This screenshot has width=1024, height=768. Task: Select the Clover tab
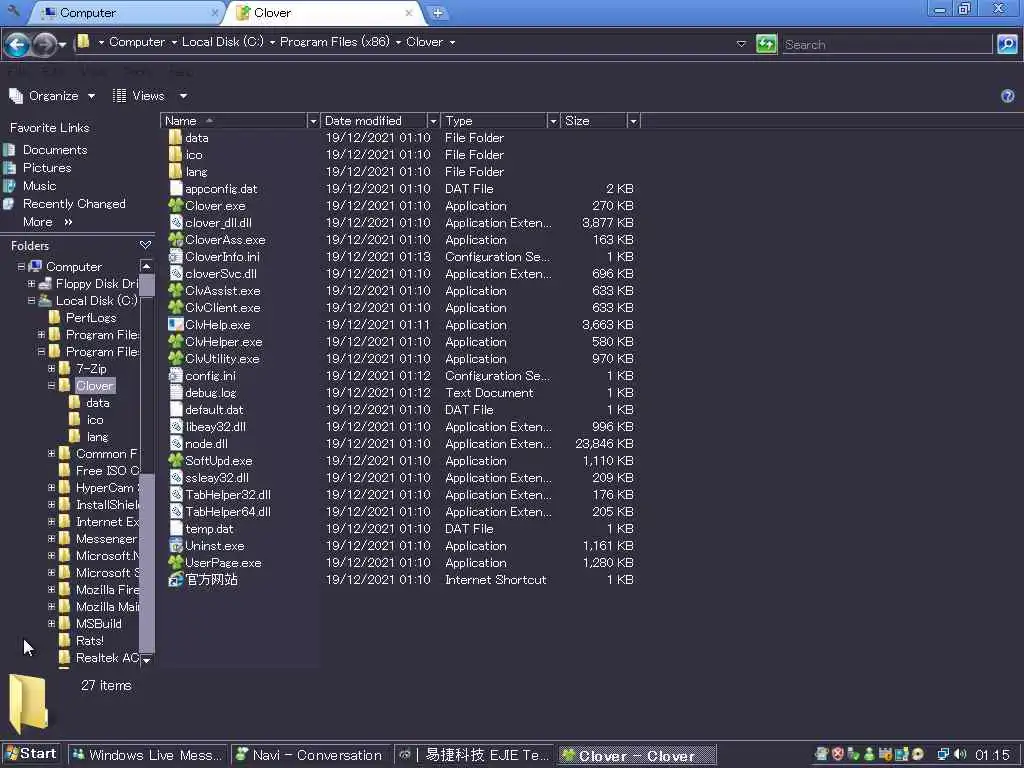click(x=325, y=12)
